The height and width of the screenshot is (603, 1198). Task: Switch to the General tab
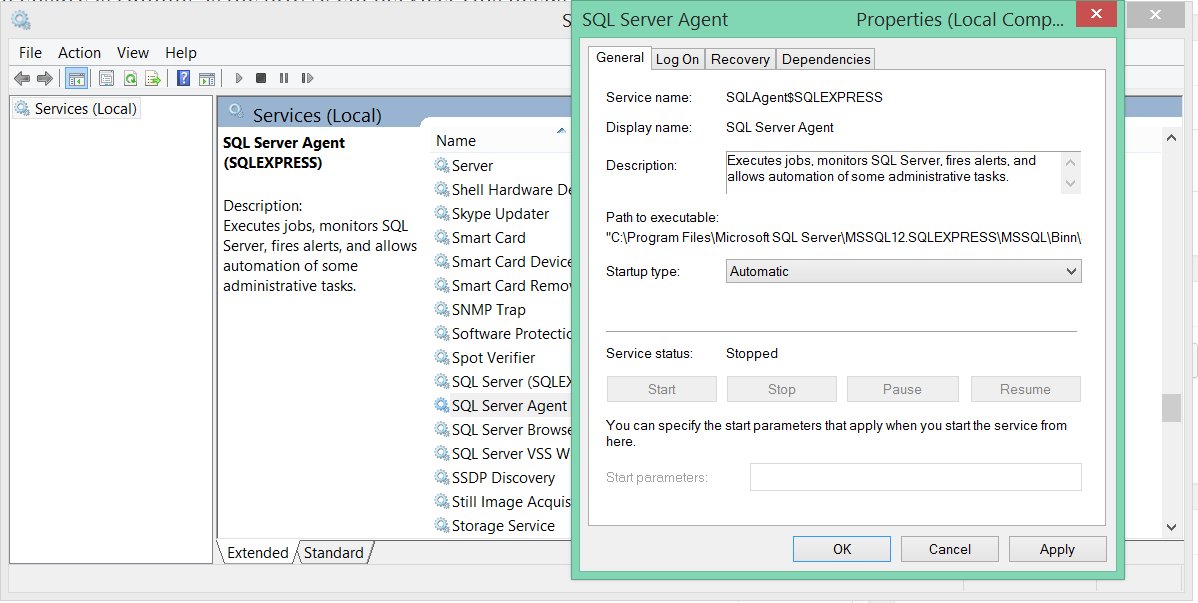tap(620, 57)
